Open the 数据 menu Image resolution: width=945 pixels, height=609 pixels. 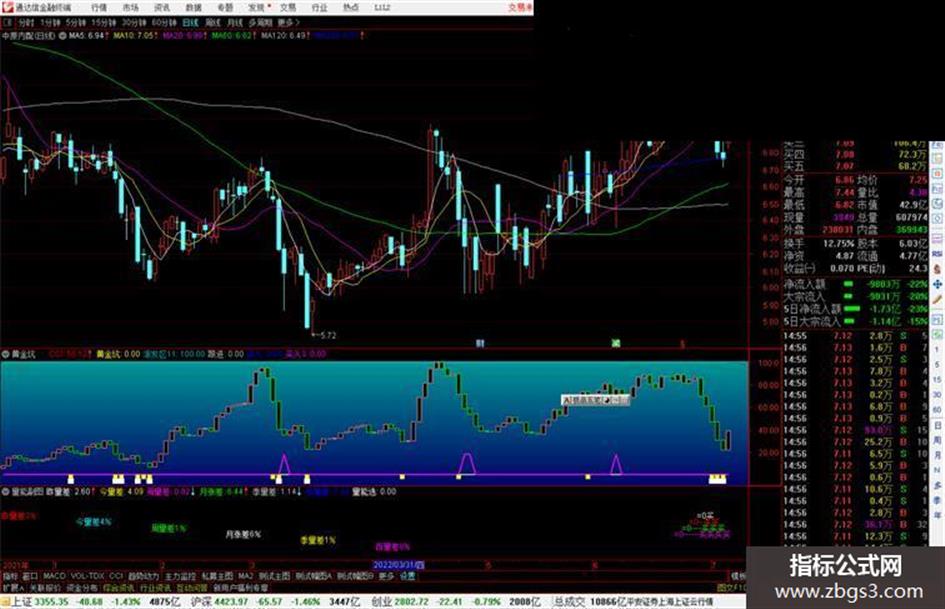point(193,7)
